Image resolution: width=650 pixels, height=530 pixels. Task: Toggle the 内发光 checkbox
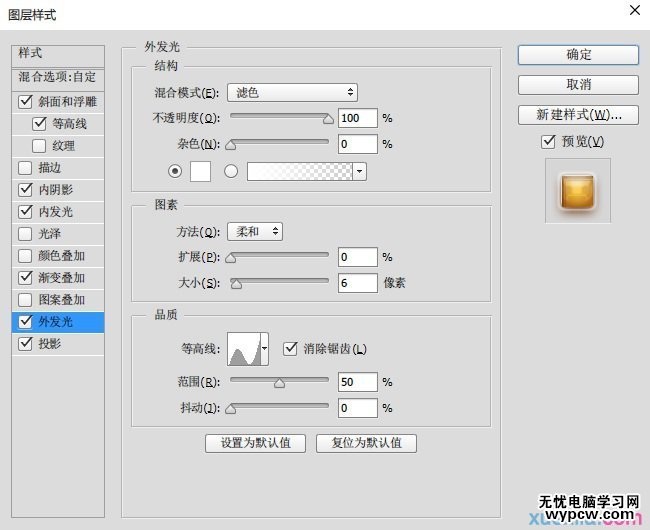coord(25,211)
